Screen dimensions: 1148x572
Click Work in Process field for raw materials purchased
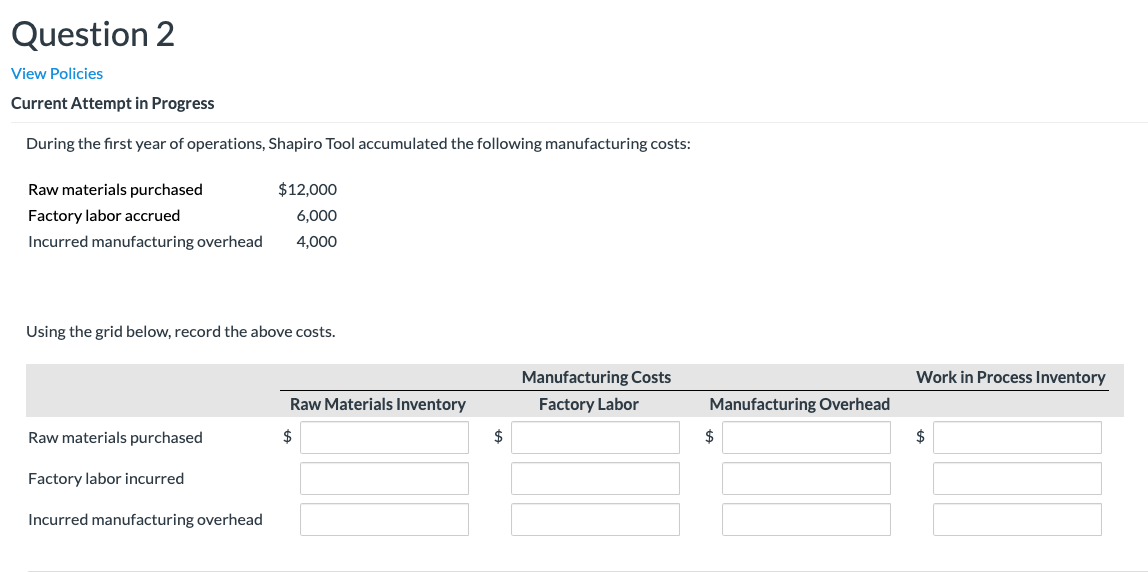(x=1017, y=437)
